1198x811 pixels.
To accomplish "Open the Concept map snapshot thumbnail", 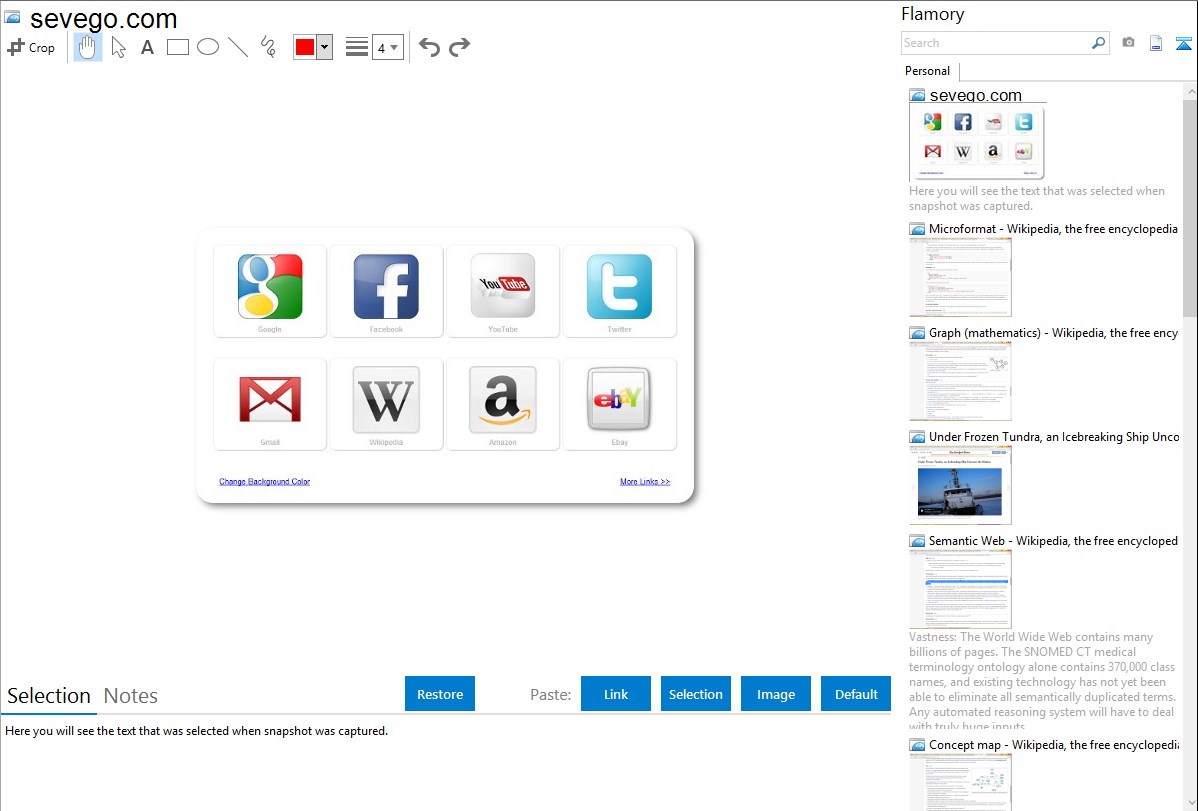I will coord(960,782).
